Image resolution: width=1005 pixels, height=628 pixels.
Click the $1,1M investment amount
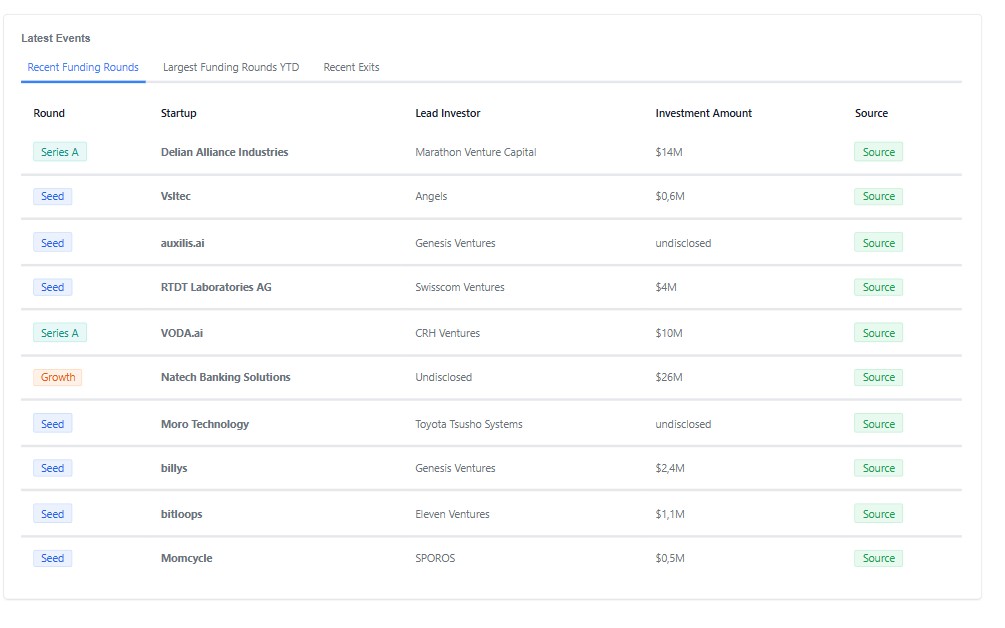[670, 514]
